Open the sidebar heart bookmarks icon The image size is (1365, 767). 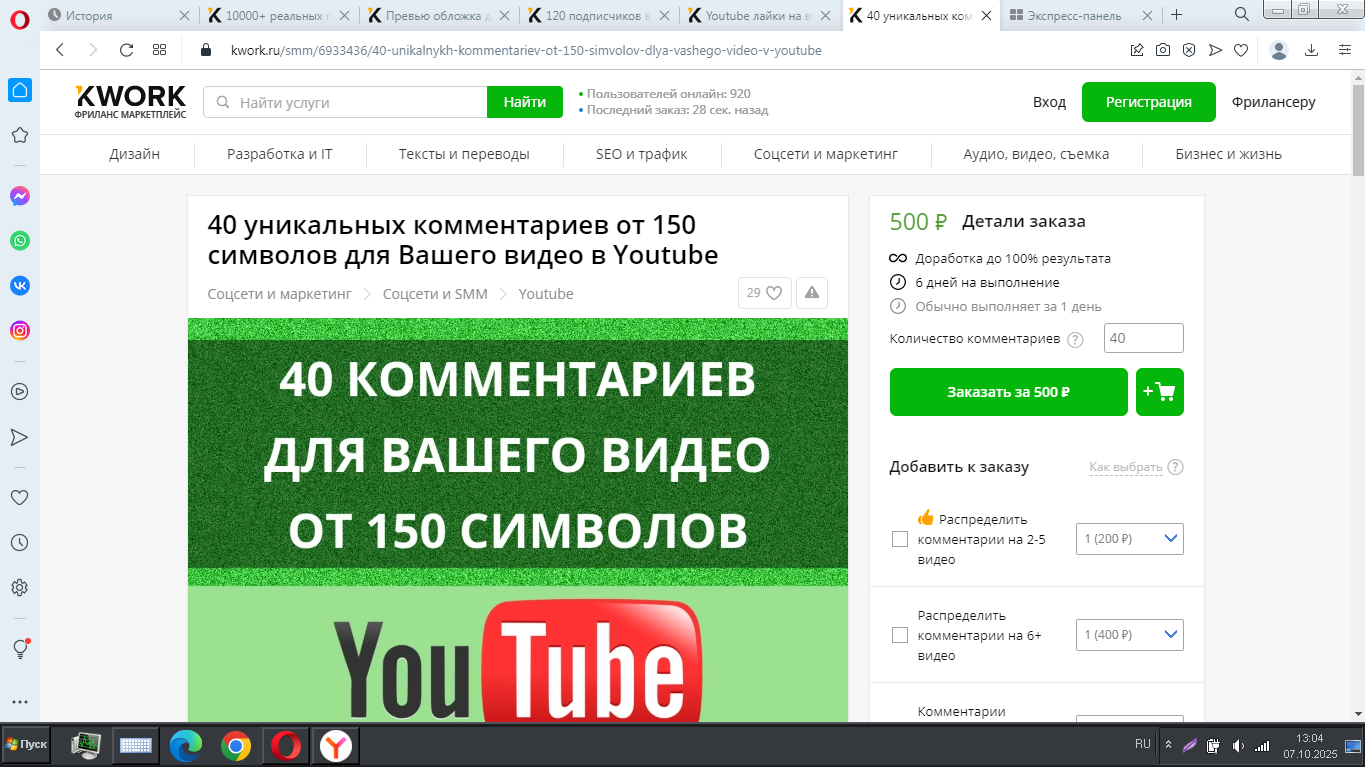click(19, 497)
